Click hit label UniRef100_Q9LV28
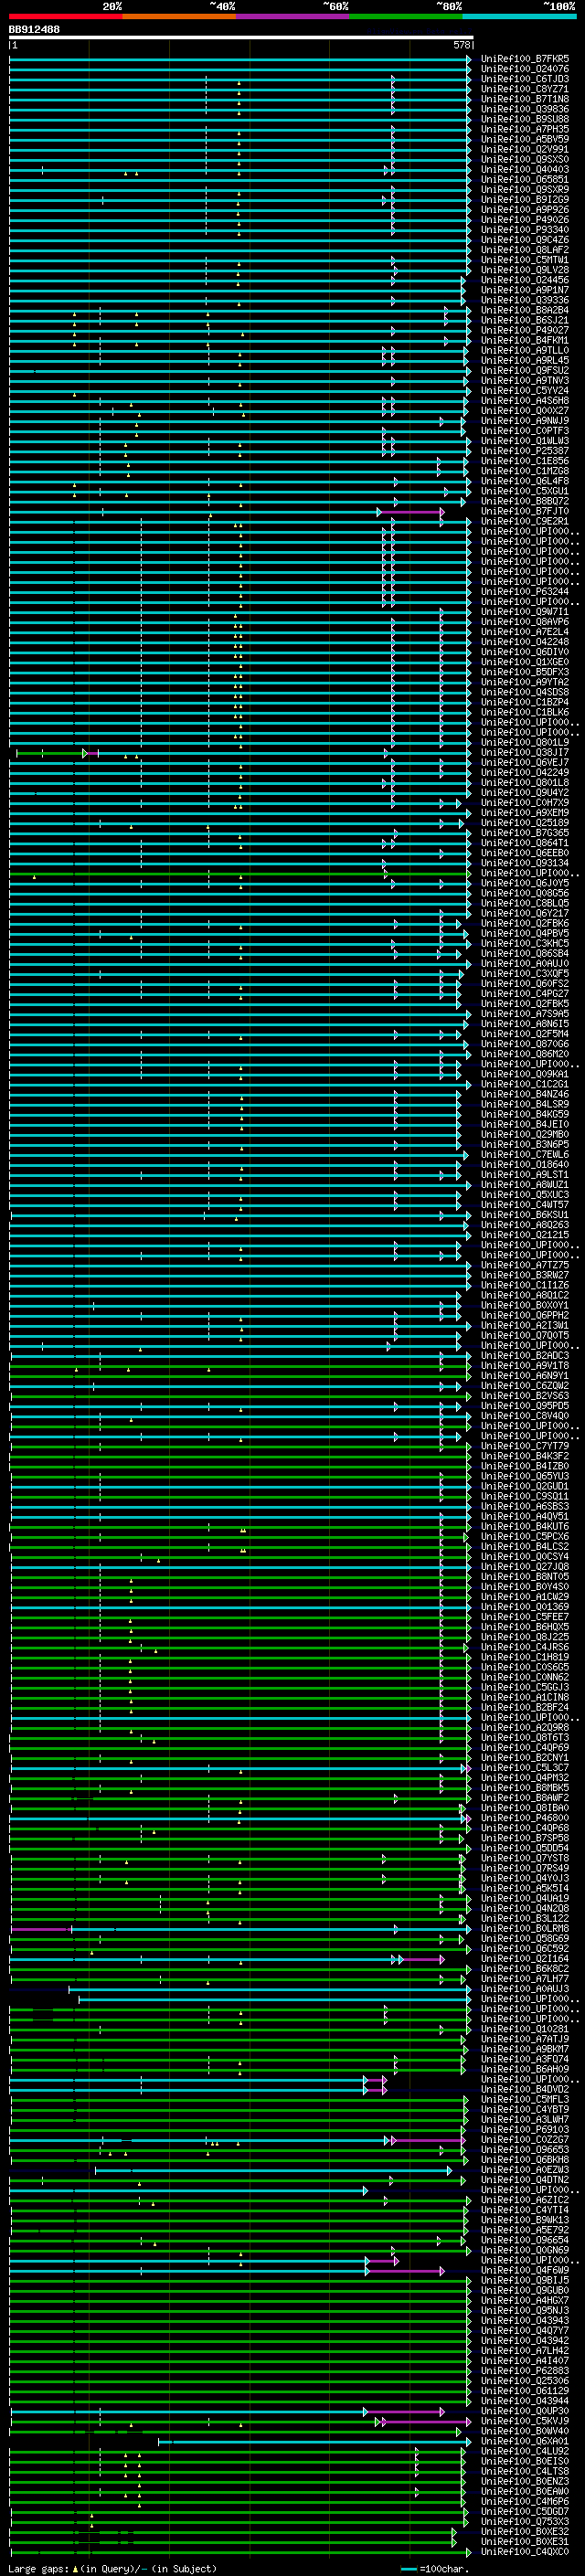This screenshot has height=2576, width=585. 525,270
